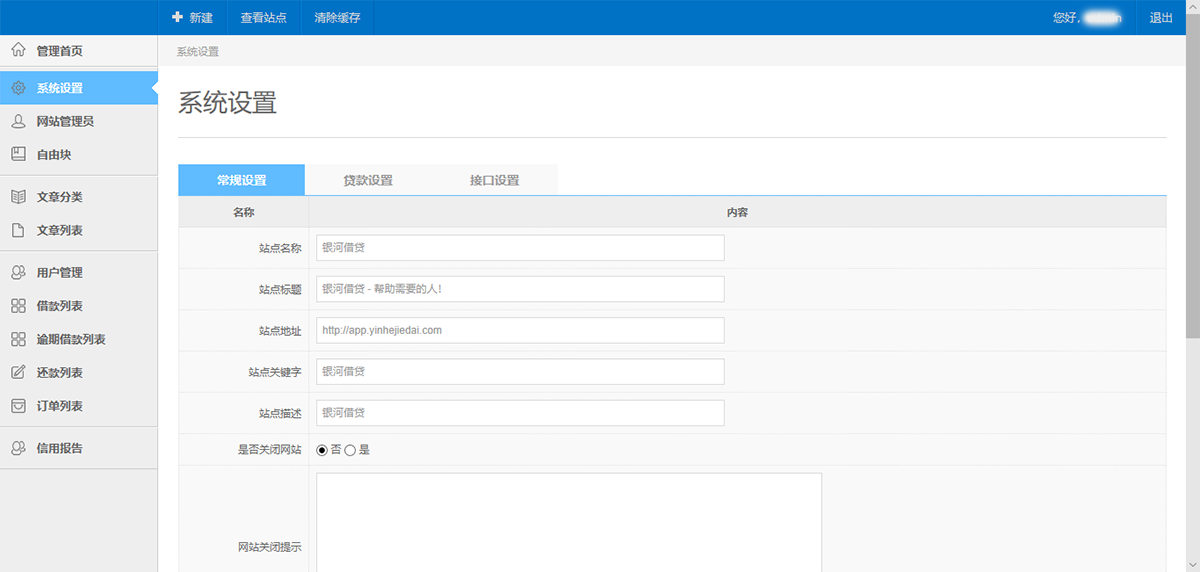The width and height of the screenshot is (1200, 572).
Task: Open 还款列表 in the sidebar
Action: 79,372
